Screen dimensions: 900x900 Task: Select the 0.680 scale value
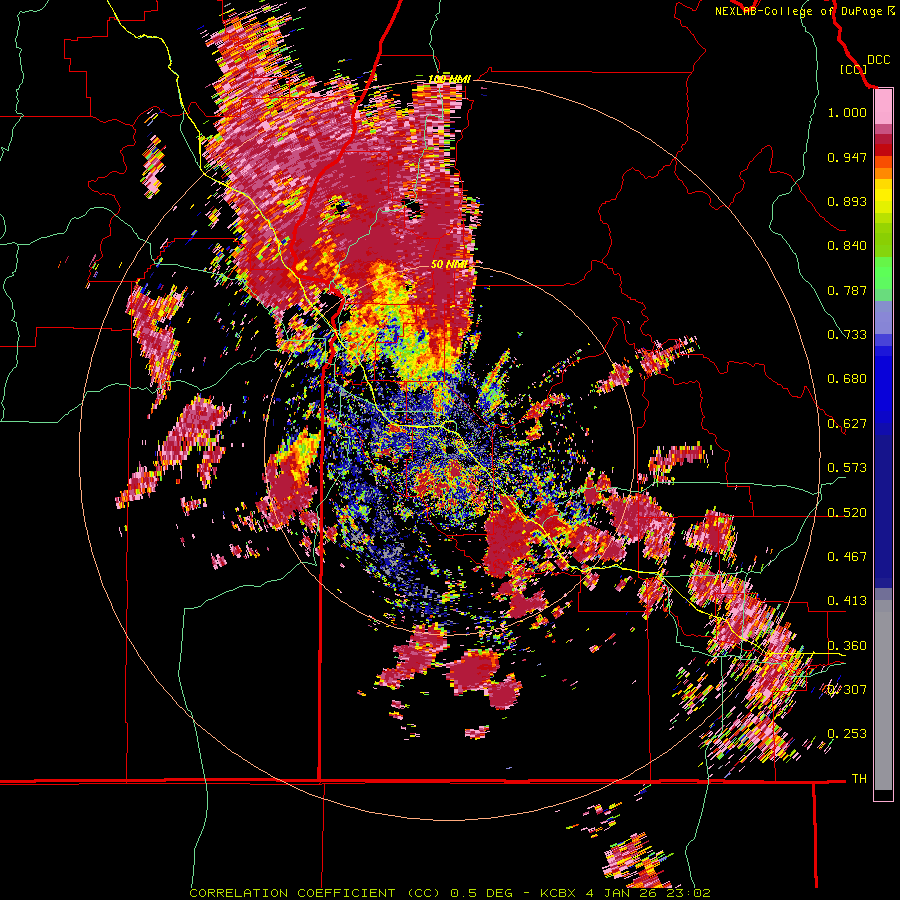(x=847, y=379)
